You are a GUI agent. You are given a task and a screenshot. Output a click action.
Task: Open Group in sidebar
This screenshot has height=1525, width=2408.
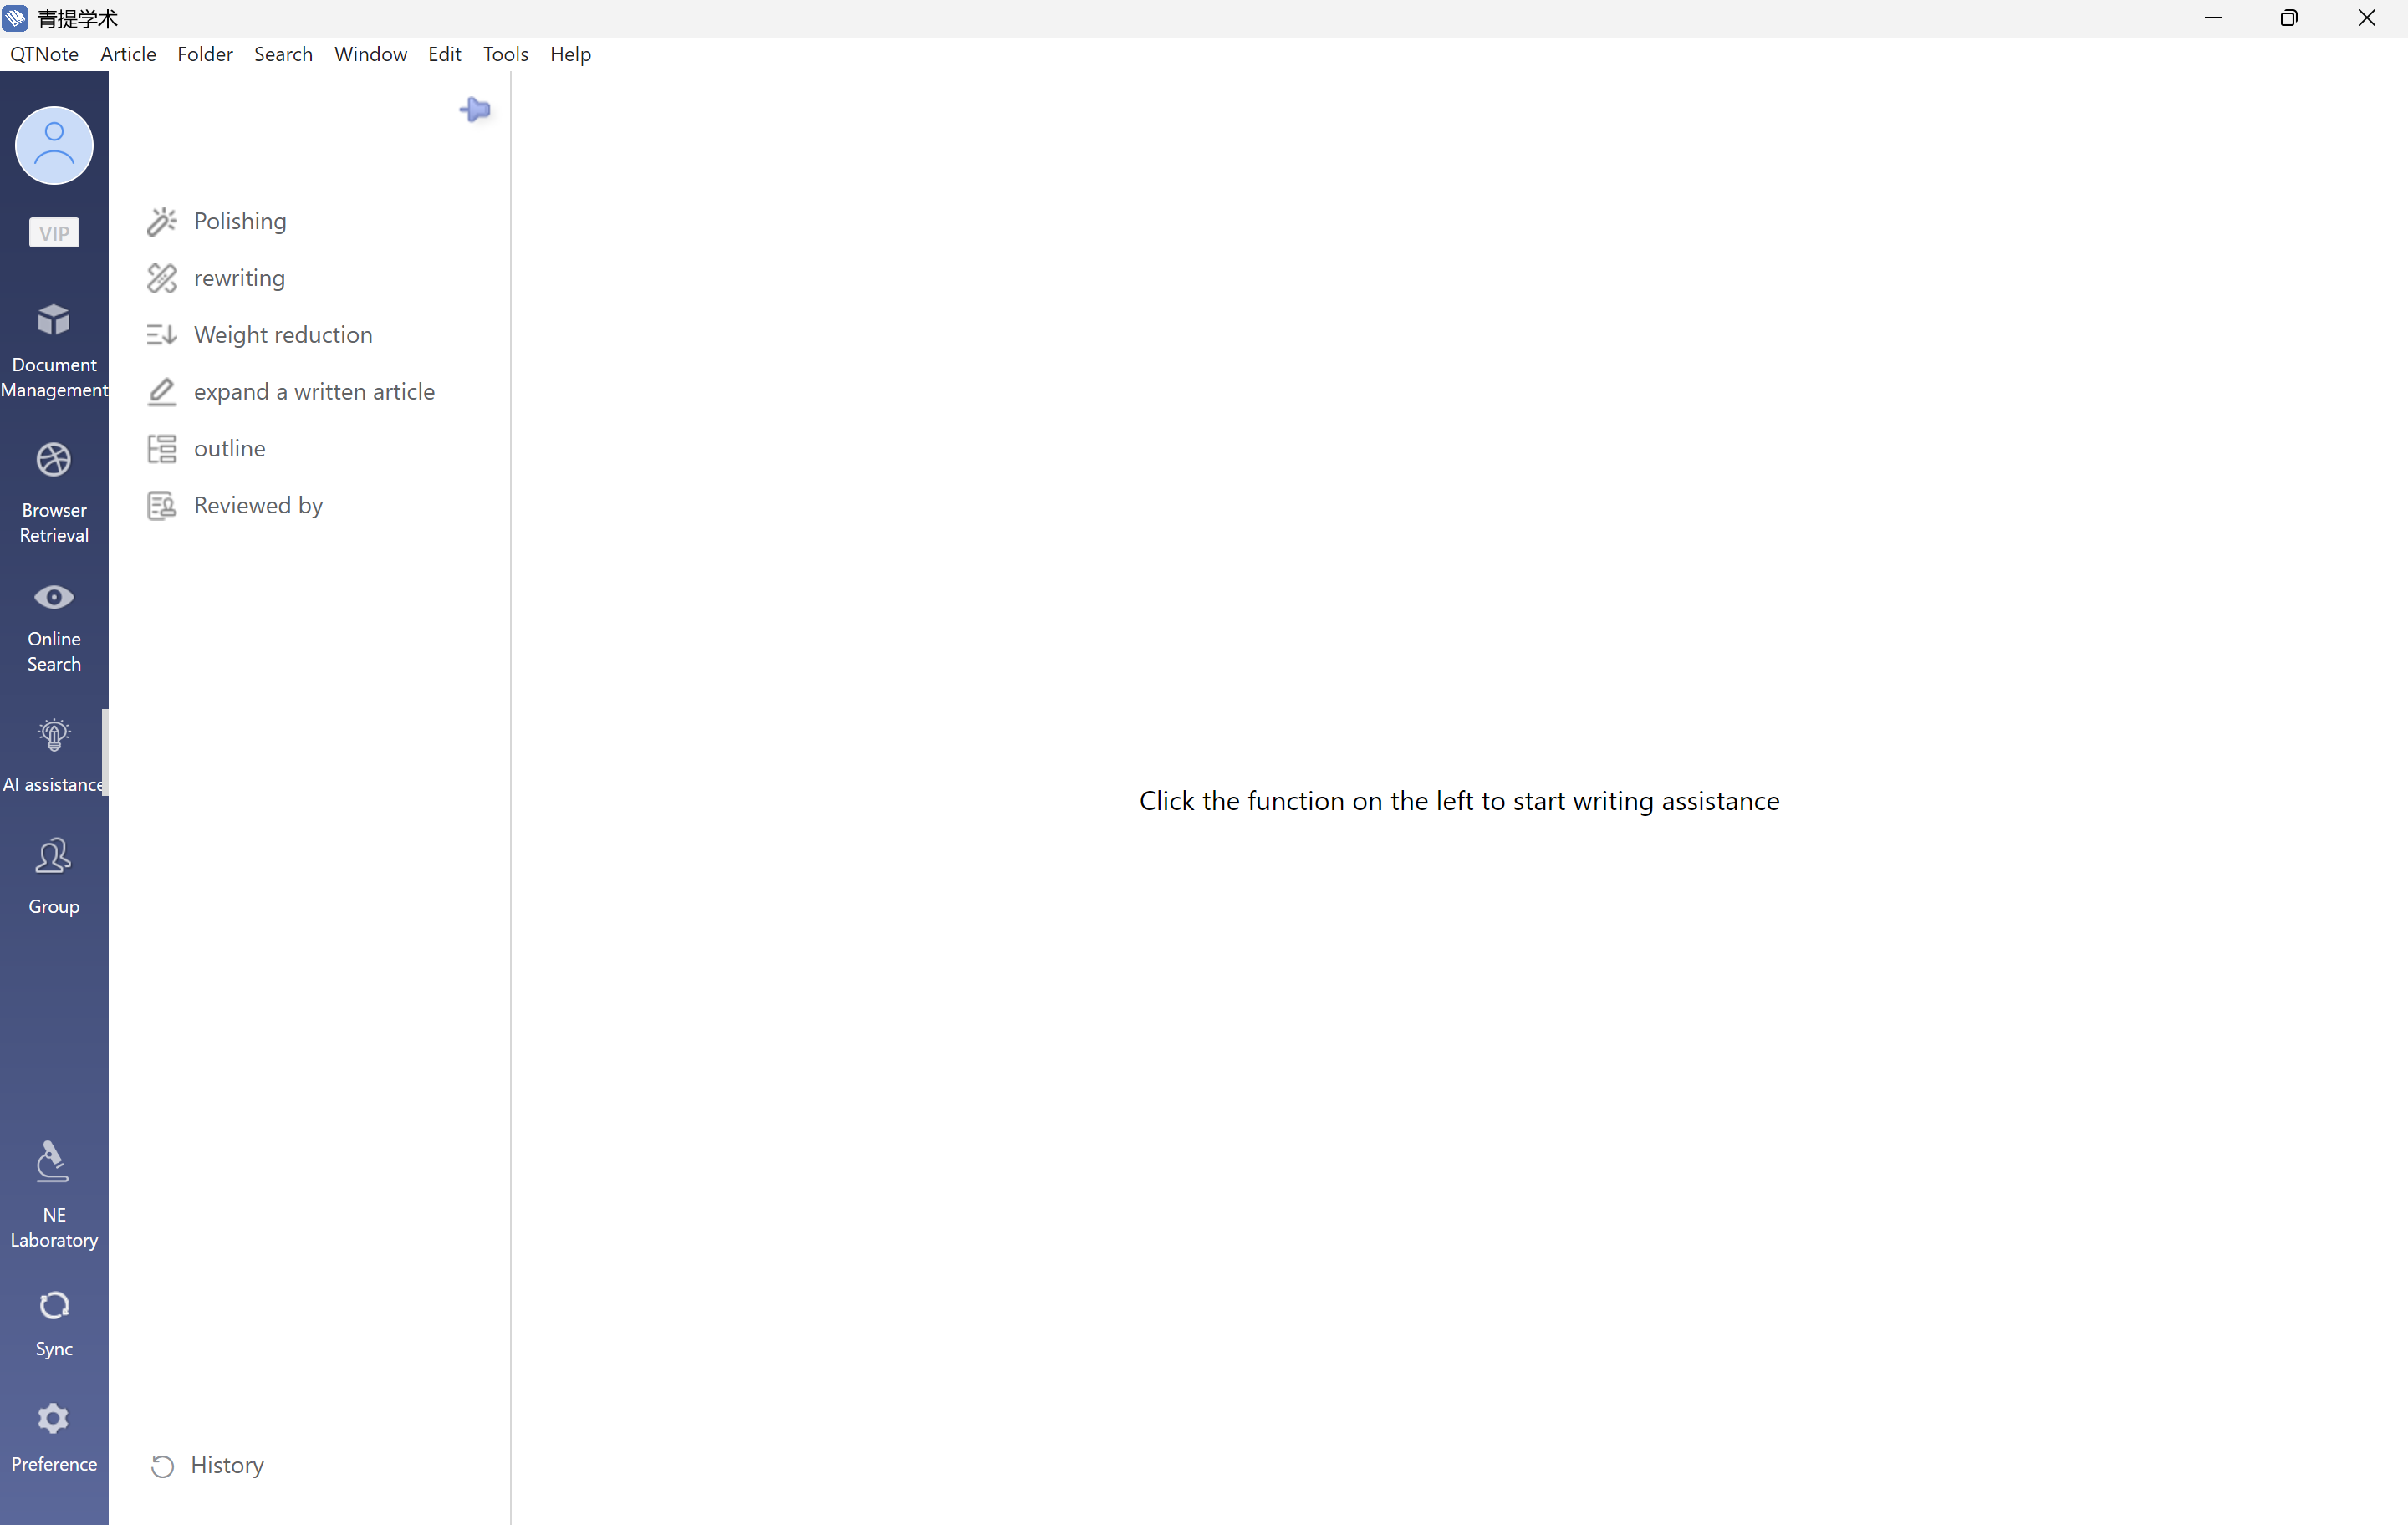click(54, 876)
